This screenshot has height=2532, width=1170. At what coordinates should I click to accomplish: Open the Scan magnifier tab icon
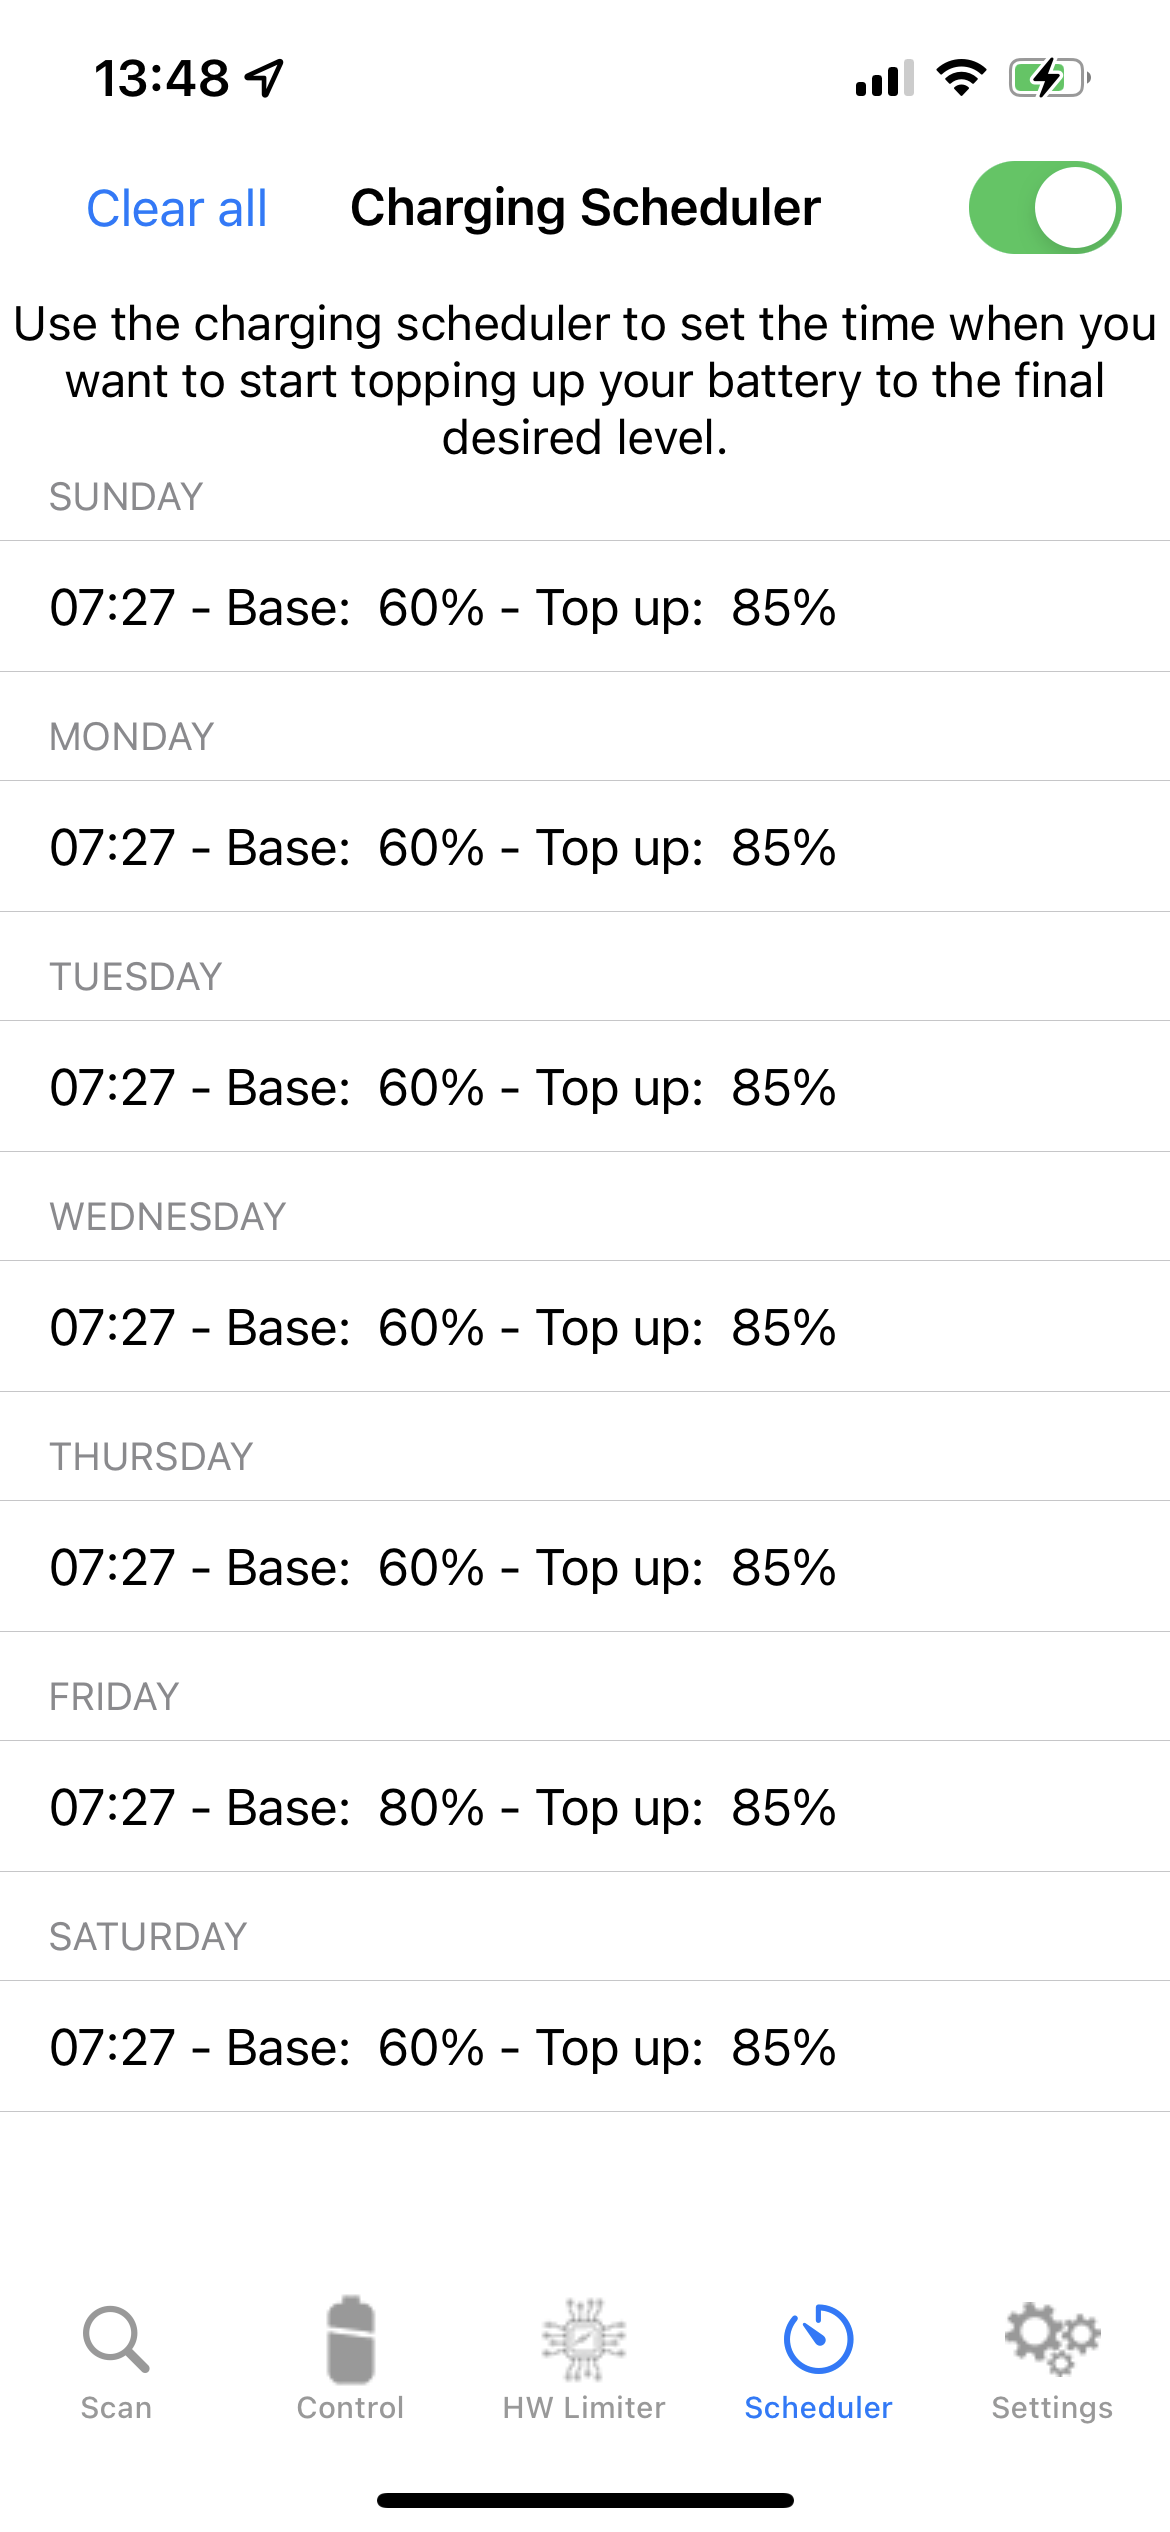116,2338
